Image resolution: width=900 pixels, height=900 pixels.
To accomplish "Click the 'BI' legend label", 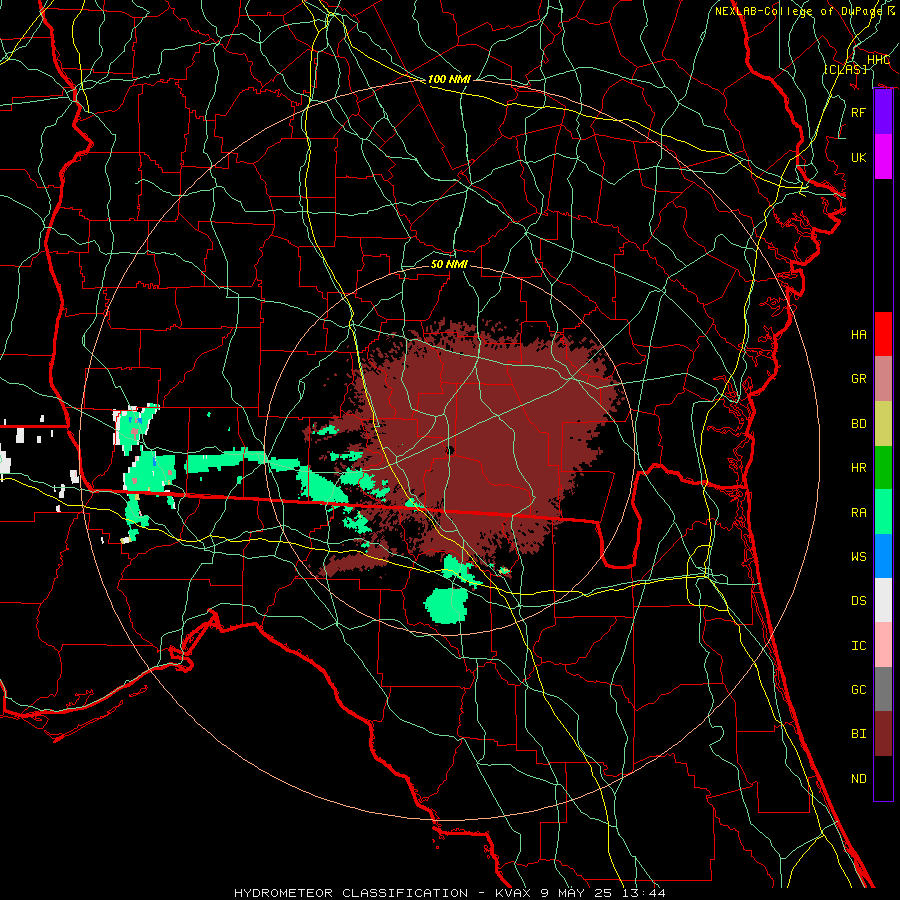I will (858, 734).
